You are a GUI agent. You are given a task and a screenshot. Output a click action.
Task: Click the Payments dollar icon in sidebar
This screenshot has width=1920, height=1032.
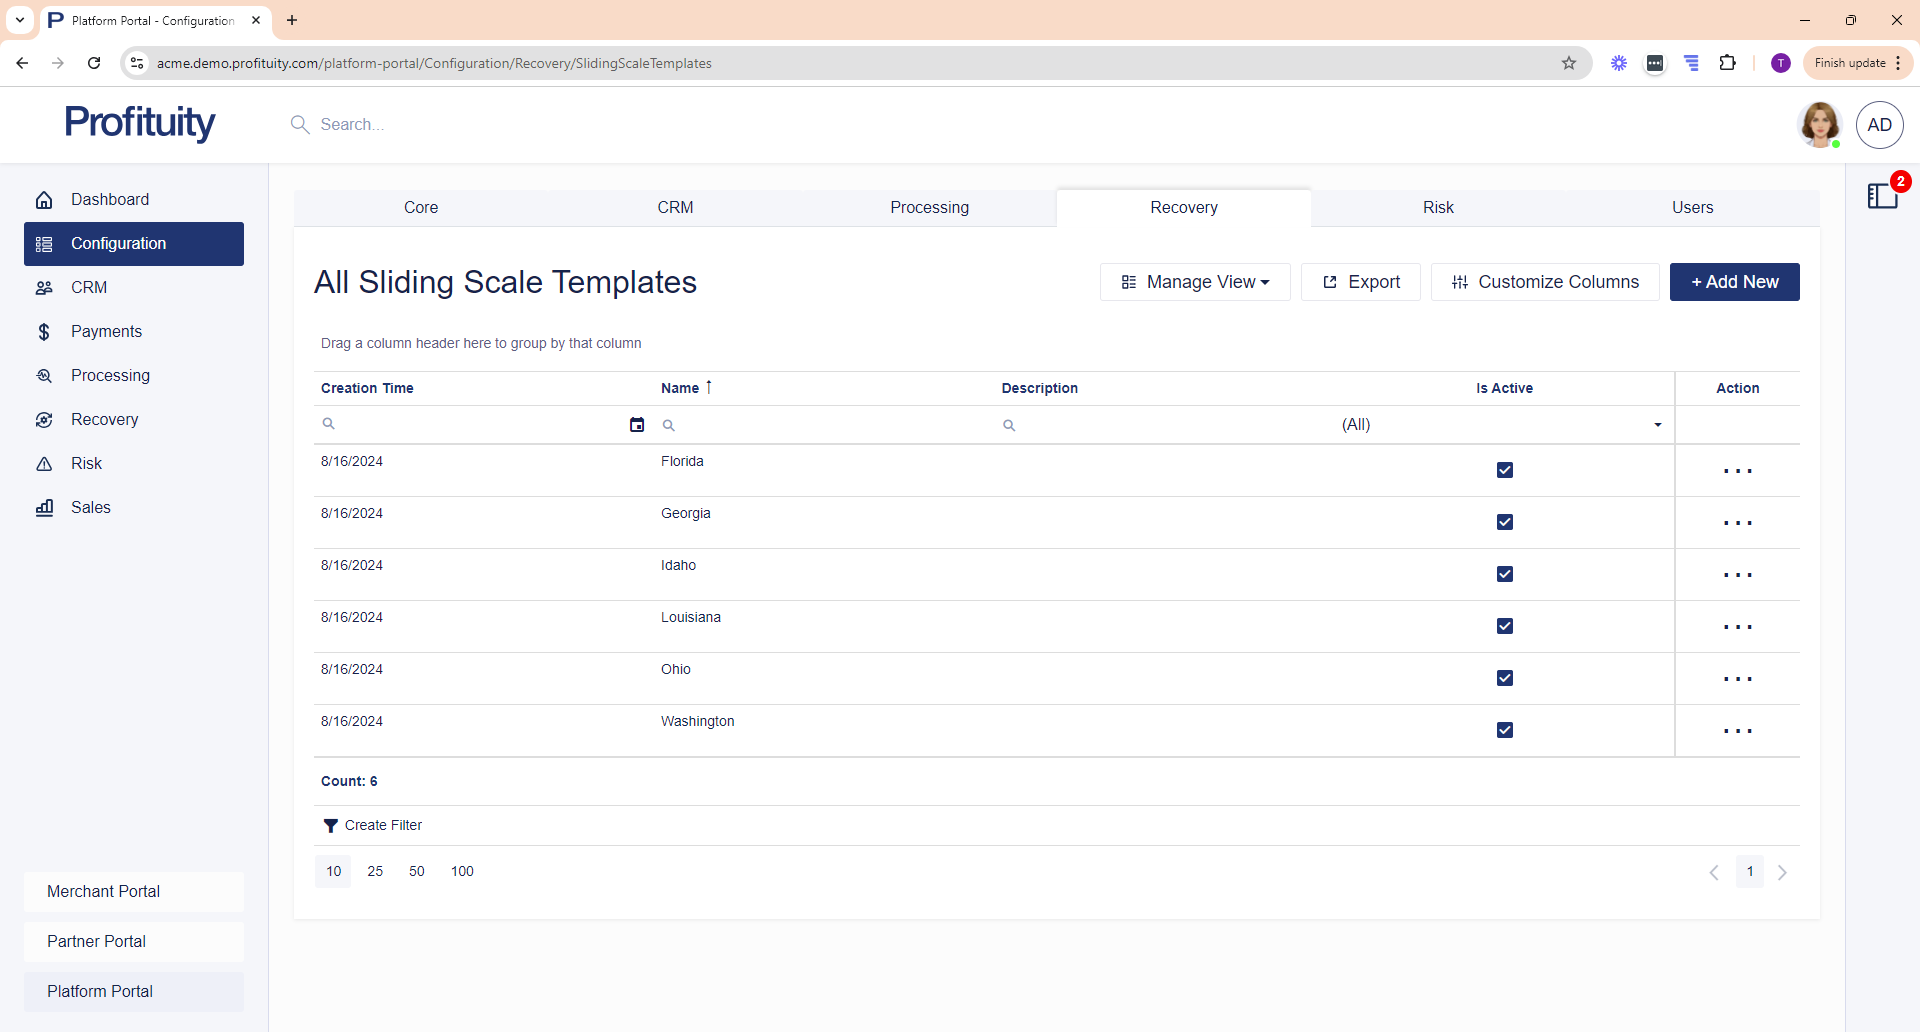pyautogui.click(x=44, y=332)
